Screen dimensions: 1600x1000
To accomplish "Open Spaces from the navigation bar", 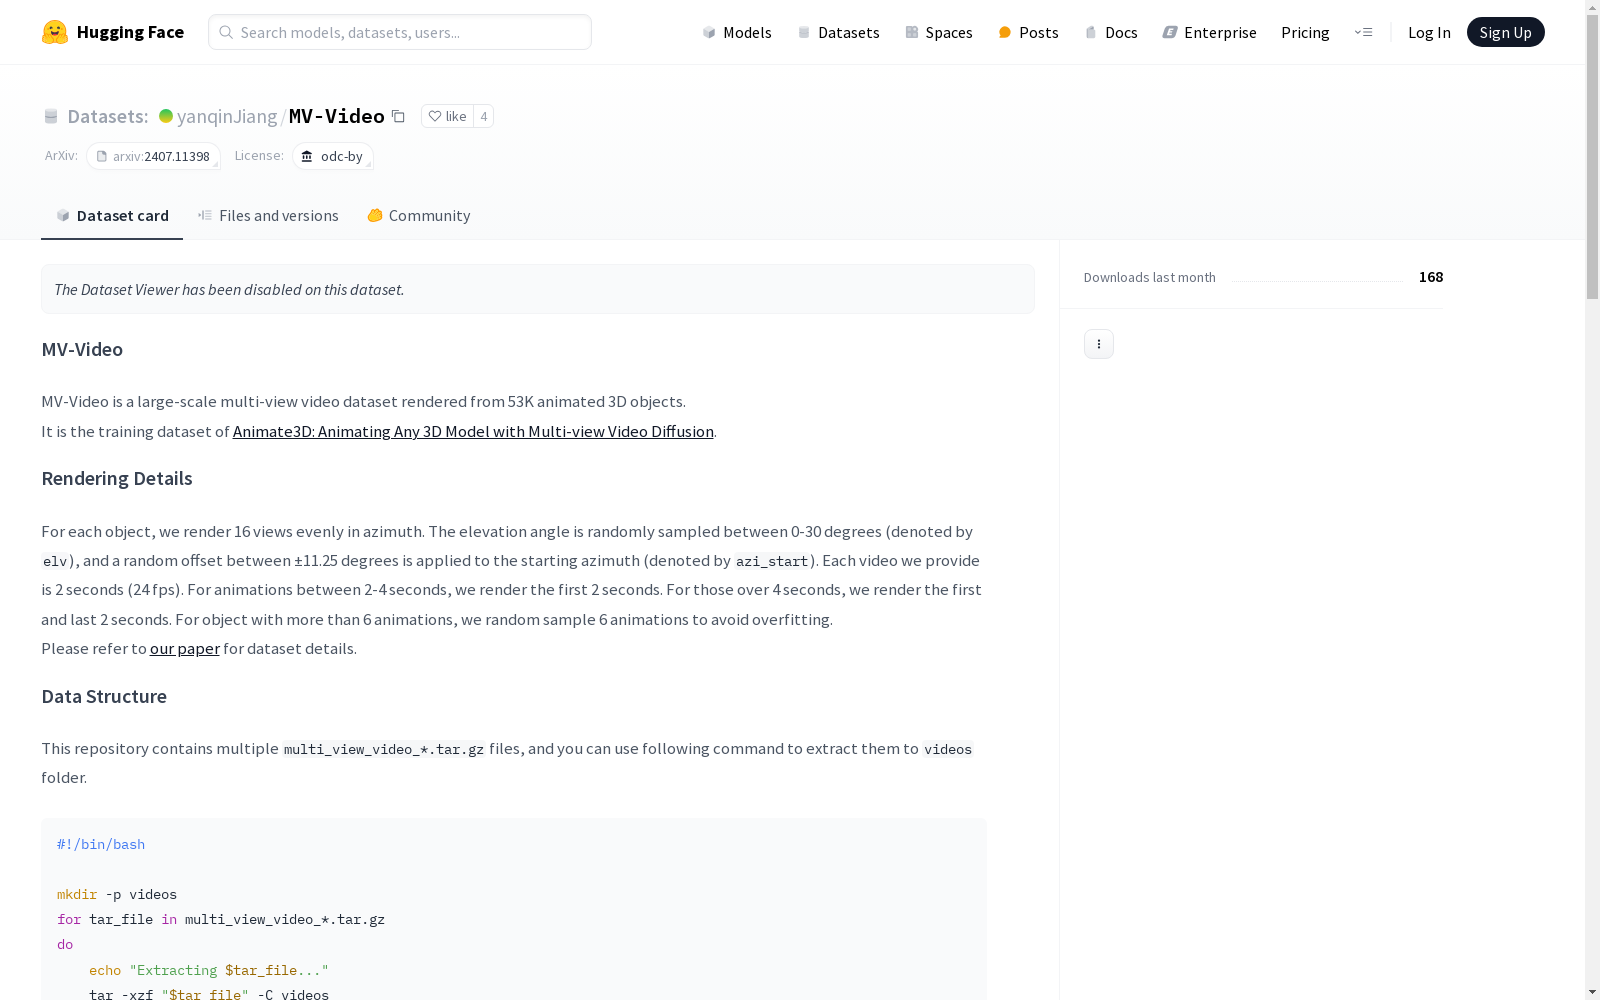I will 939,32.
